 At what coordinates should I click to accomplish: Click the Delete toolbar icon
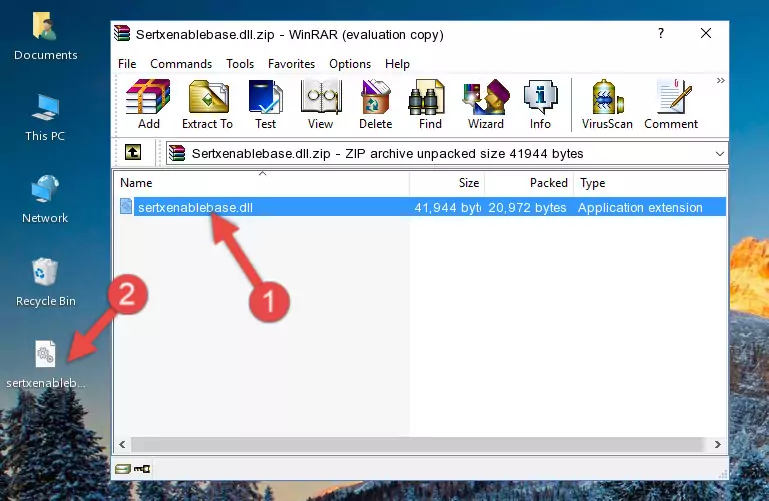(375, 104)
